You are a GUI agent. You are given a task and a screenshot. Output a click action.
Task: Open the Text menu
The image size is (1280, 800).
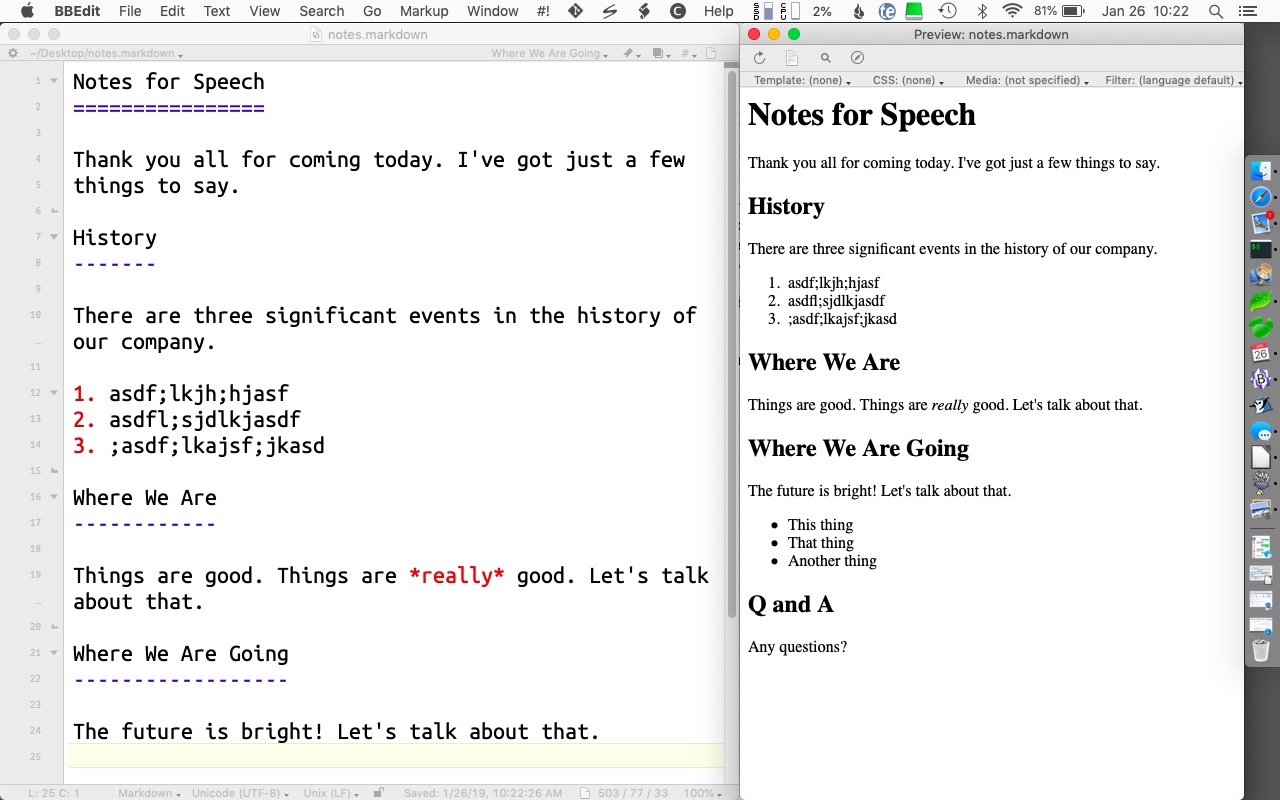pos(217,11)
